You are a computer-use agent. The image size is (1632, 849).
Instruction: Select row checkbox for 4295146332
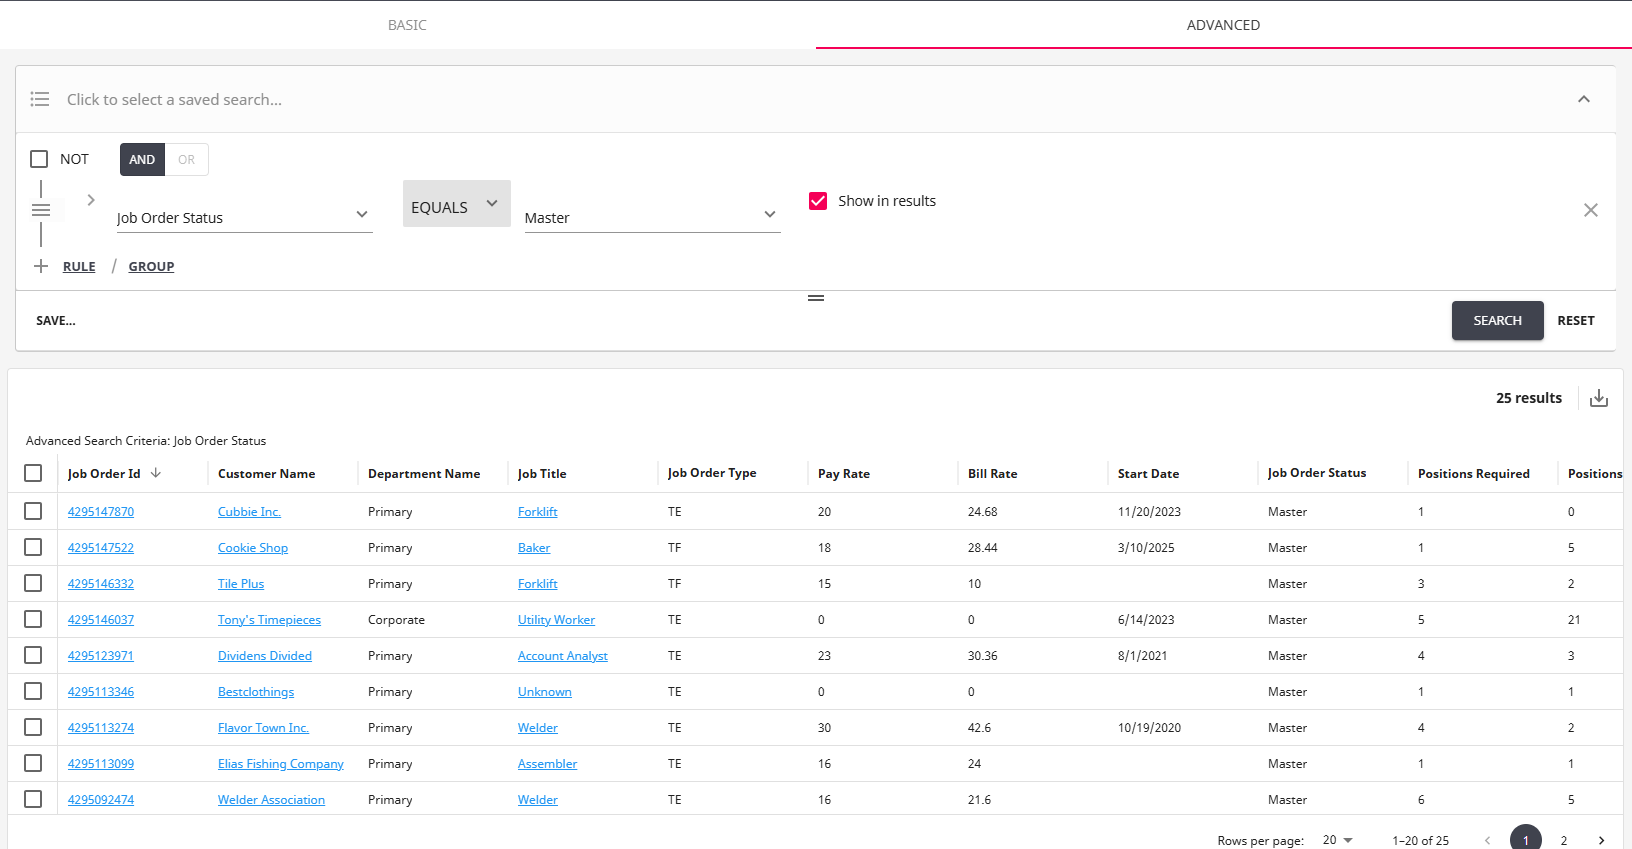(33, 583)
